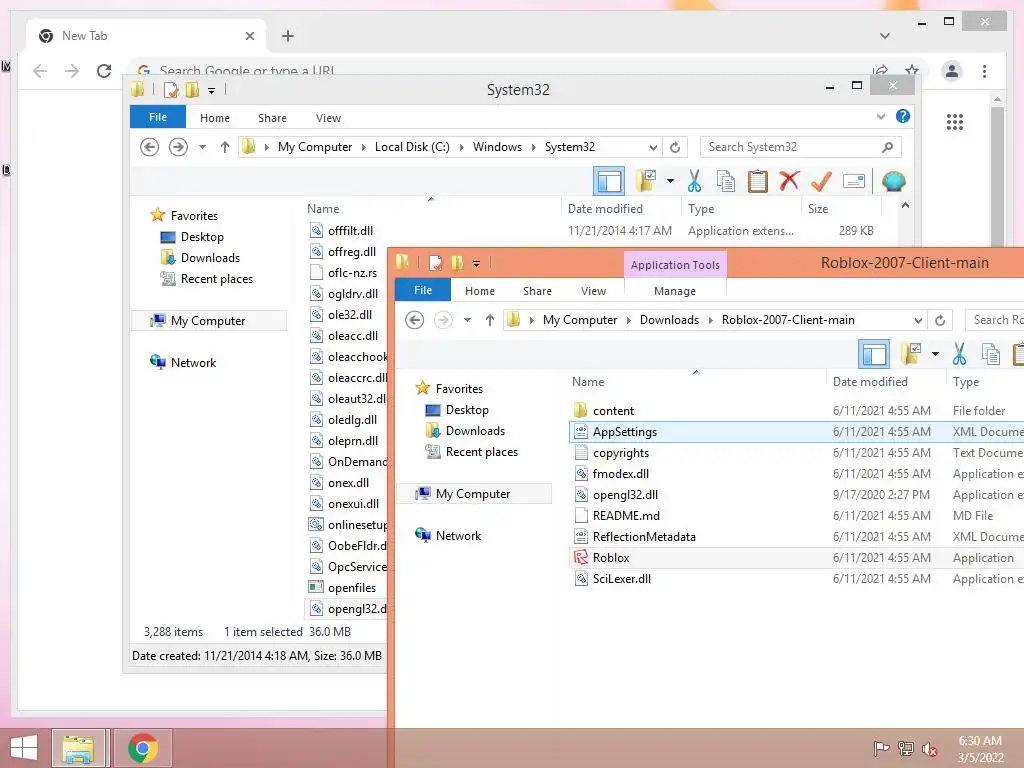
Task: Select SciLexer.dll file
Action: click(612, 579)
